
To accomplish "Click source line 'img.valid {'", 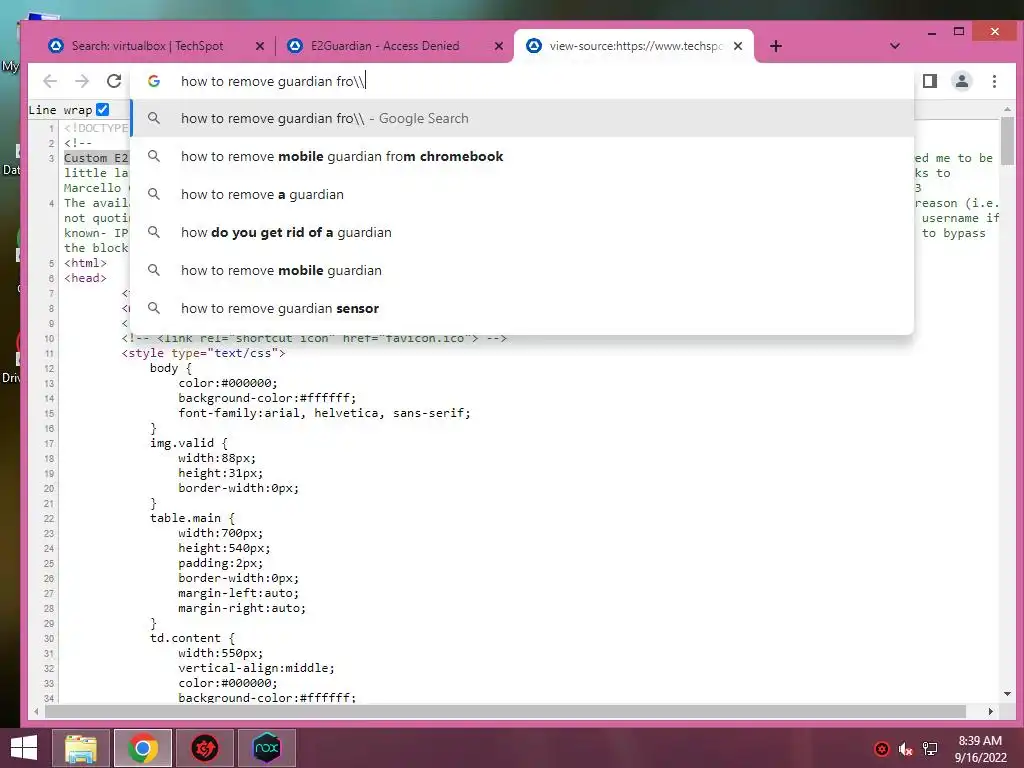I will (188, 443).
